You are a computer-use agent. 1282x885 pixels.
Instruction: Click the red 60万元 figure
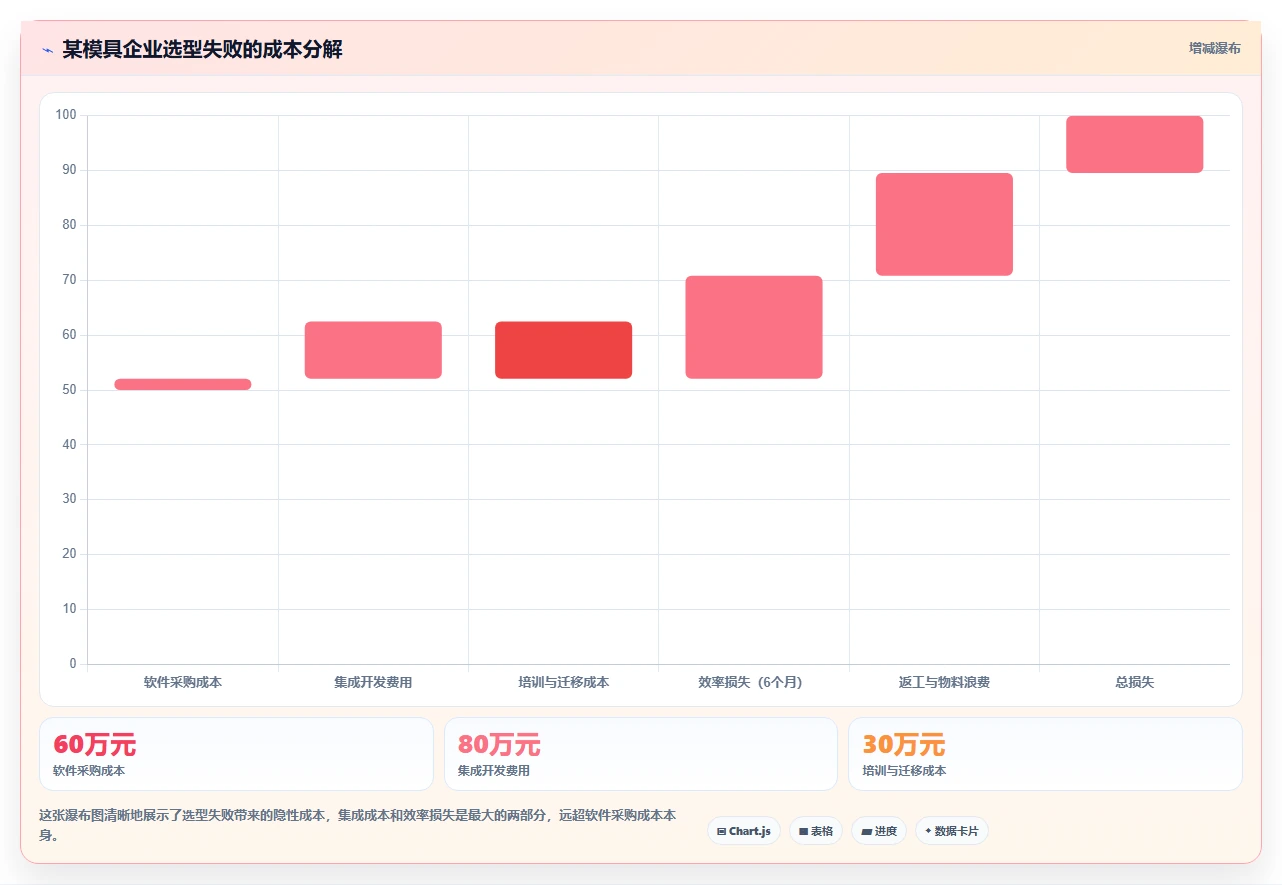click(94, 745)
